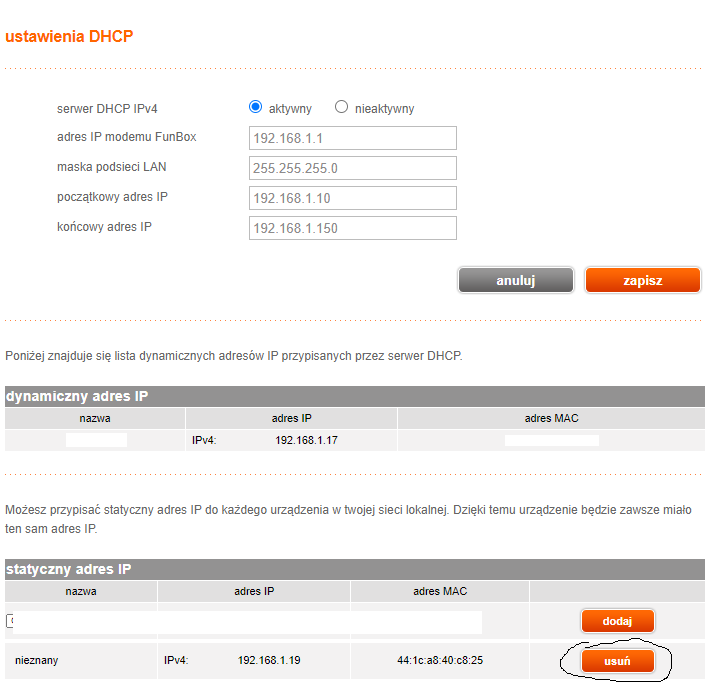Click the dynamiczny adres IP table header
Viewport: 714px width, 683px height.
(77, 396)
